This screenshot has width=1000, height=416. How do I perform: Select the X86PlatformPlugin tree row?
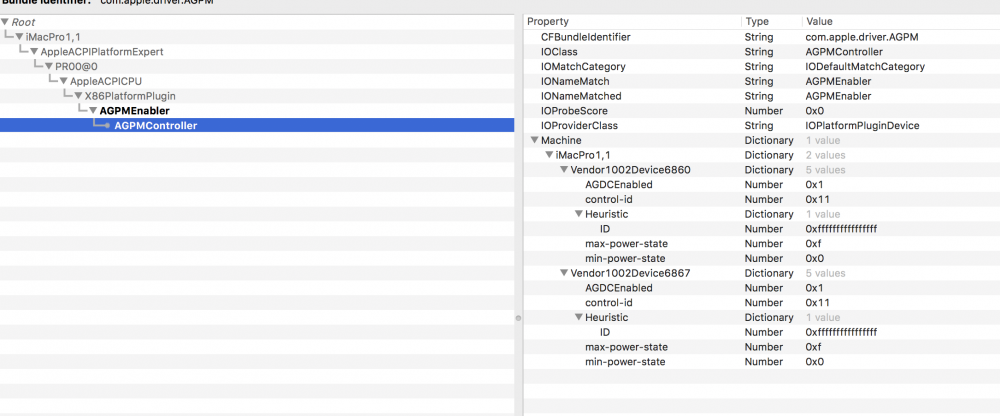257,96
